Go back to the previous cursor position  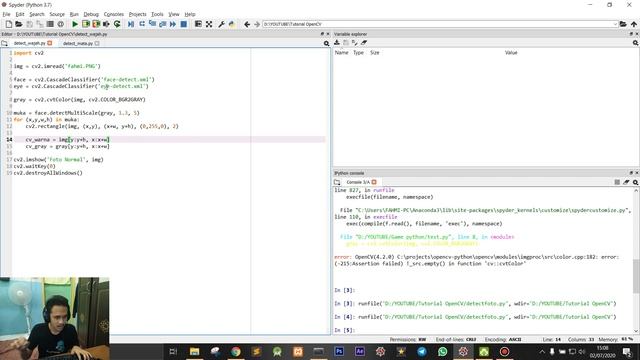click(247, 24)
